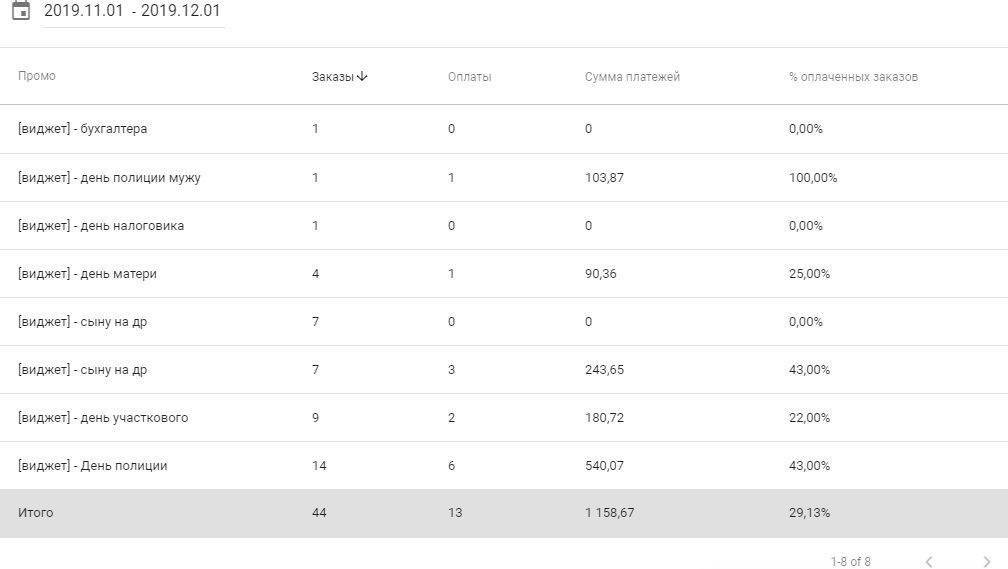Select the сыну на др row with 243,65 payments

tap(83, 370)
